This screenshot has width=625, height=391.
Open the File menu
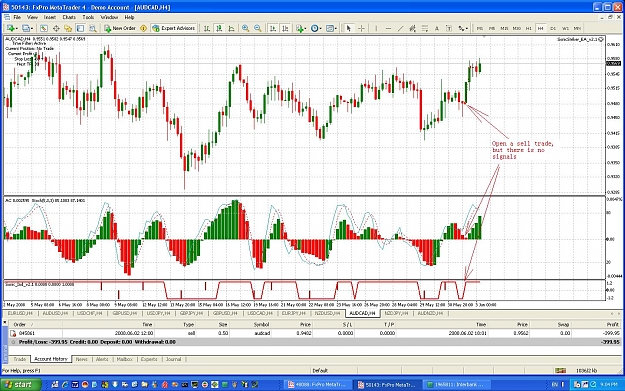pos(17,17)
